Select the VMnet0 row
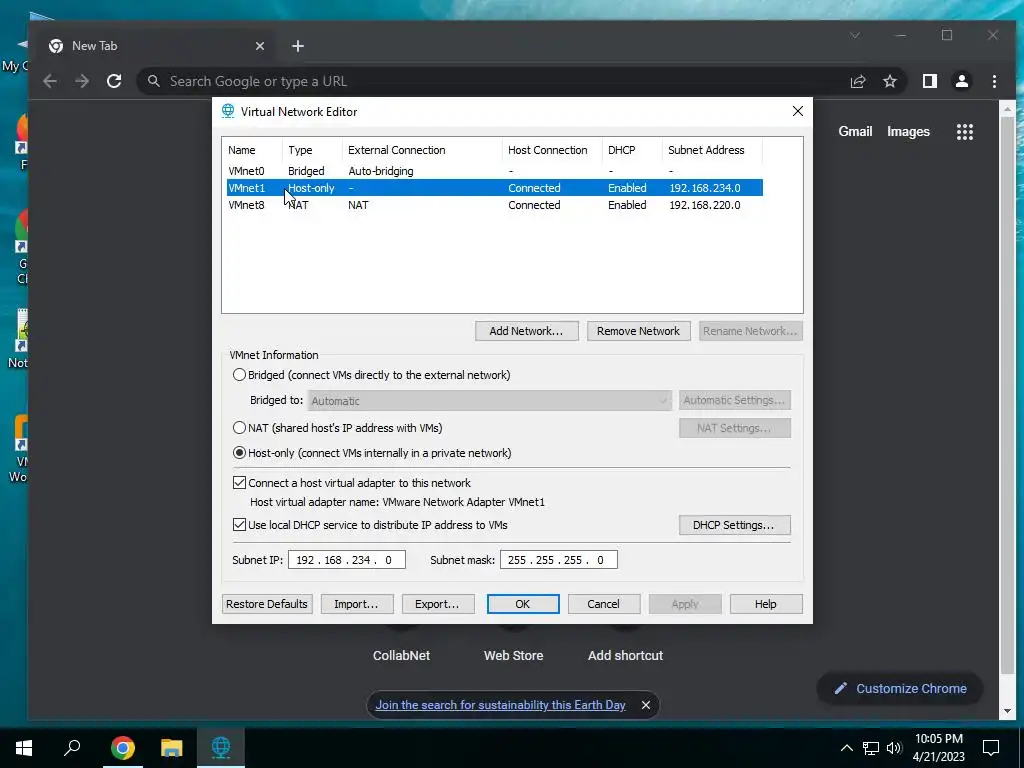 coord(494,171)
